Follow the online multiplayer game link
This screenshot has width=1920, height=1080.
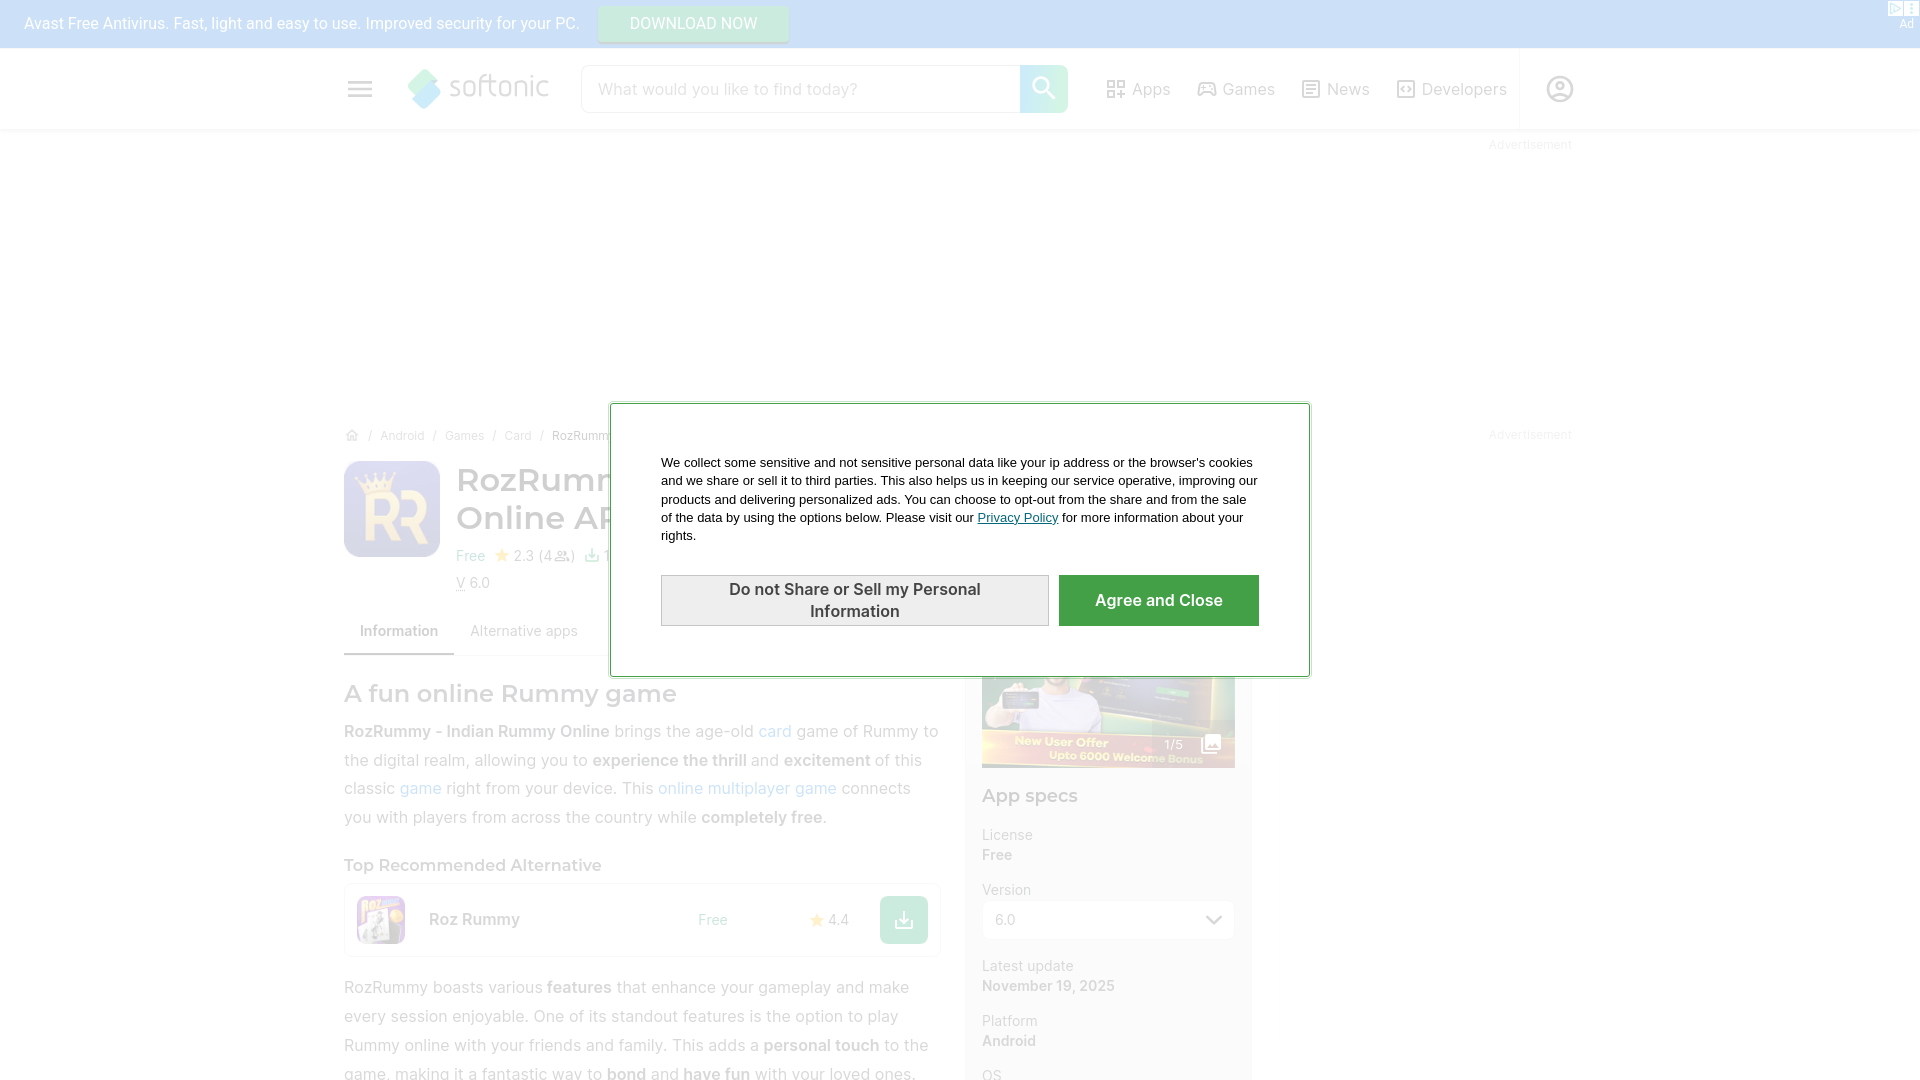point(747,789)
